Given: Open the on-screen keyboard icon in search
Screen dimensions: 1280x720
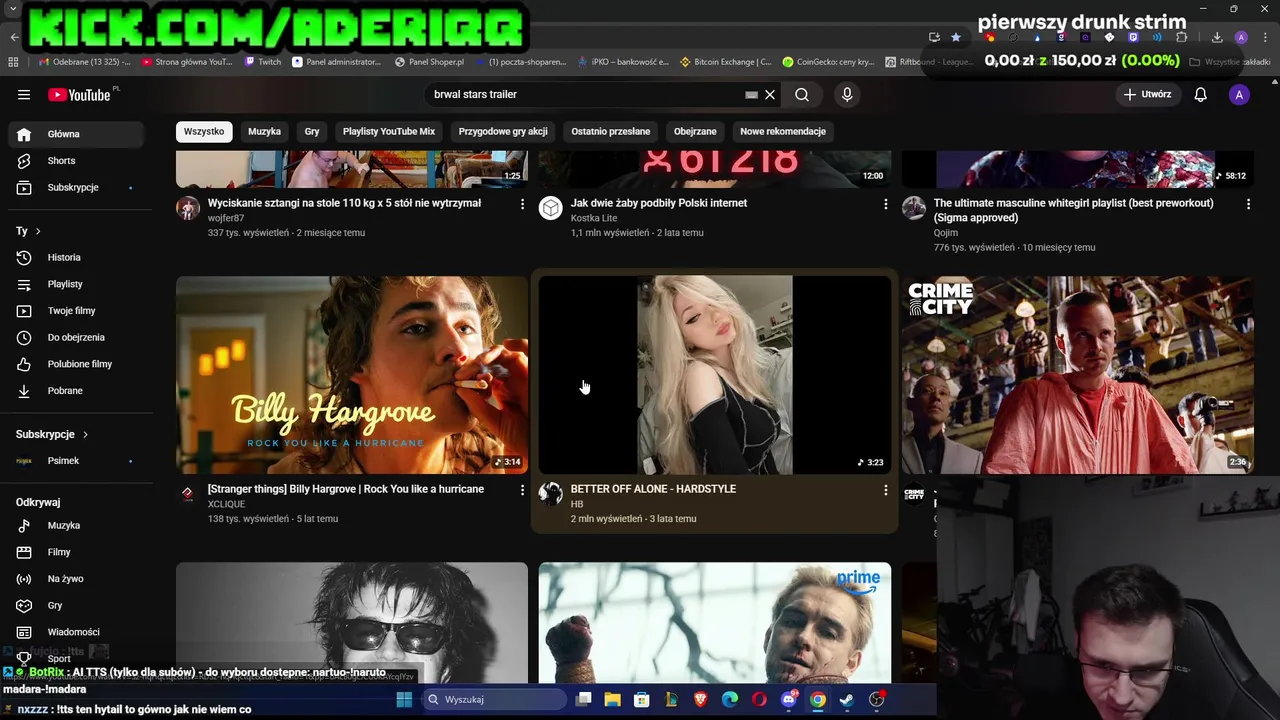Looking at the screenshot, I should (x=751, y=94).
